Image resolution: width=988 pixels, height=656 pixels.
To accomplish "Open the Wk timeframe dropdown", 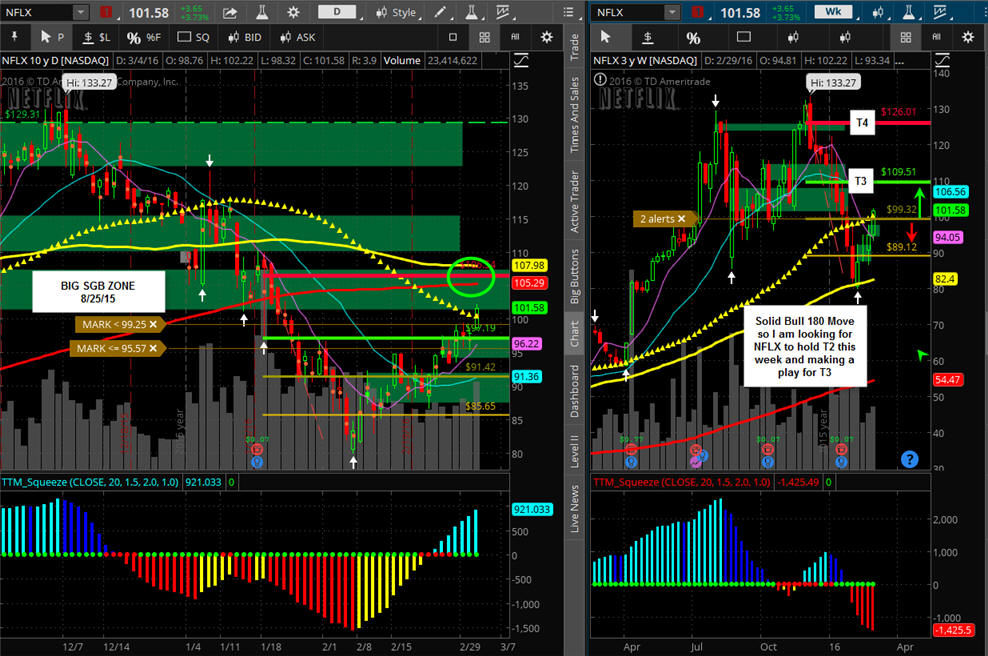I will pyautogui.click(x=833, y=12).
